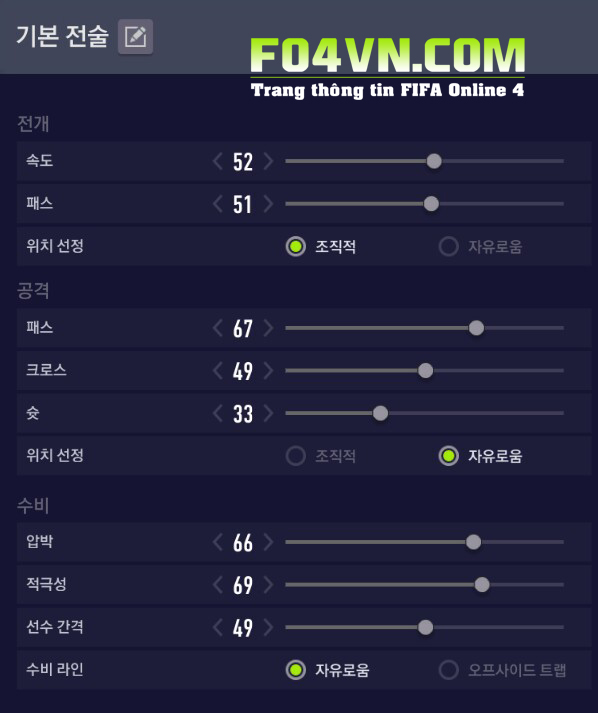Select 조직적 for 공격 위치 선정
This screenshot has width=598, height=713.
click(x=321, y=456)
